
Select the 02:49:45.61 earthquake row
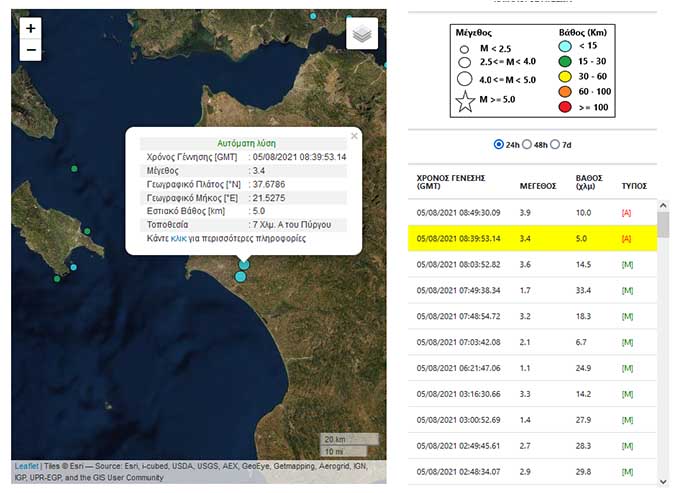532,446
